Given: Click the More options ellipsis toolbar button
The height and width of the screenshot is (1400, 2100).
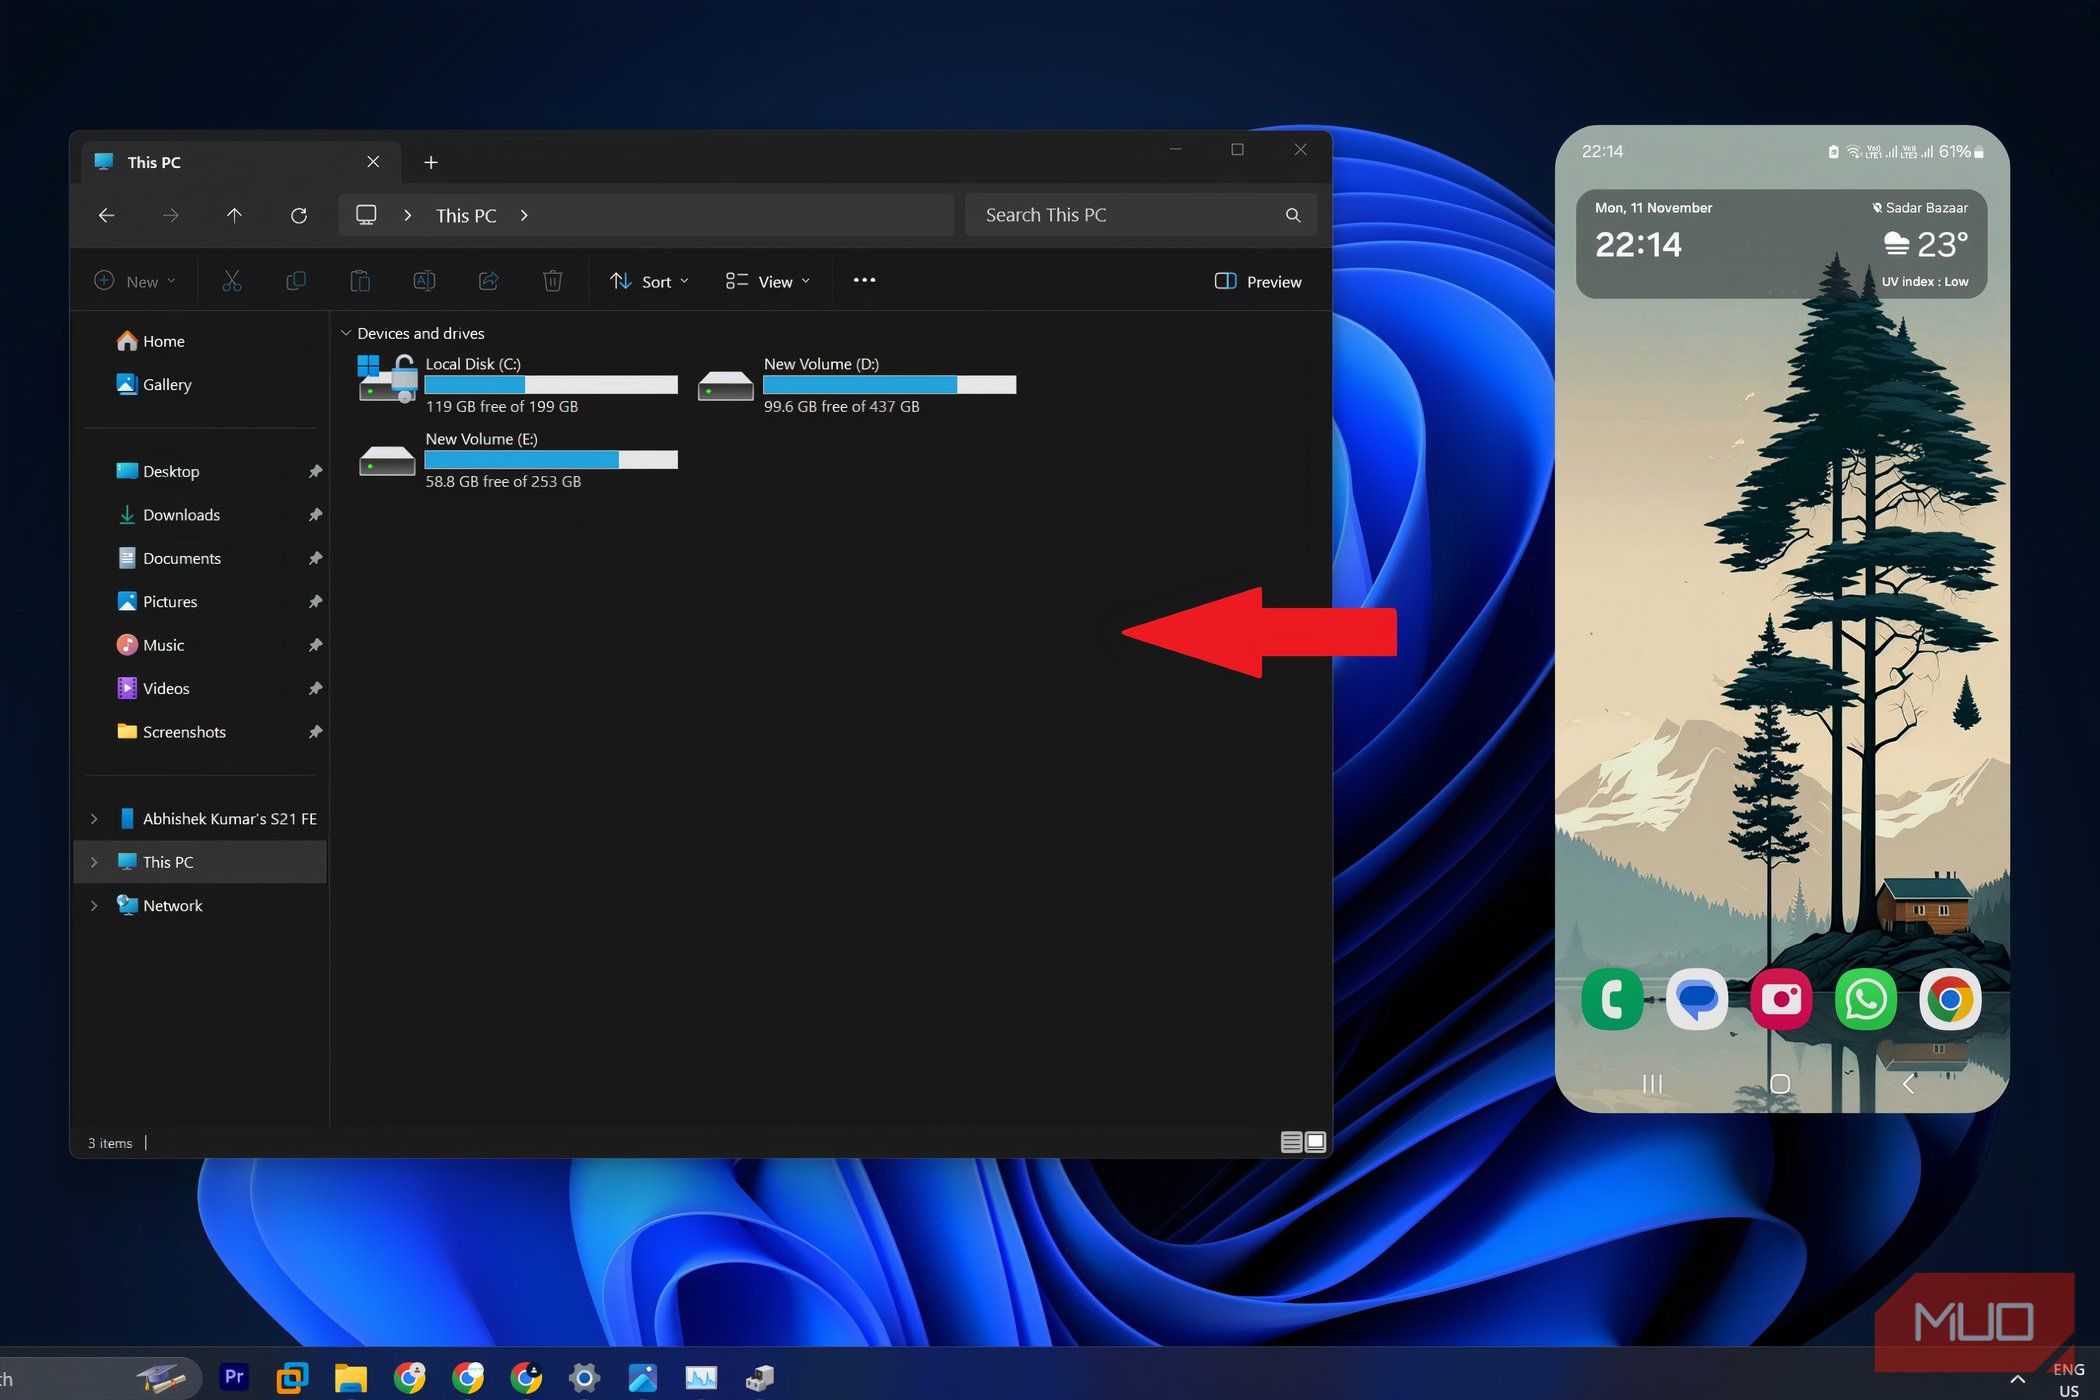Looking at the screenshot, I should pos(864,280).
